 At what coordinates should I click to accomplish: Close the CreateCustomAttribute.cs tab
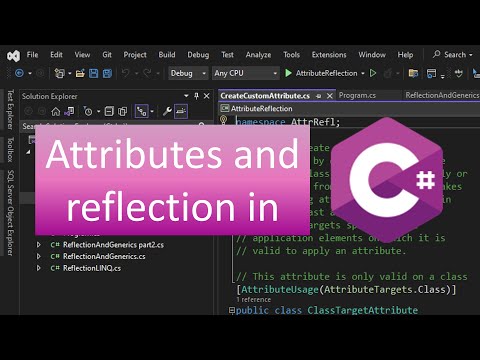tap(330, 96)
